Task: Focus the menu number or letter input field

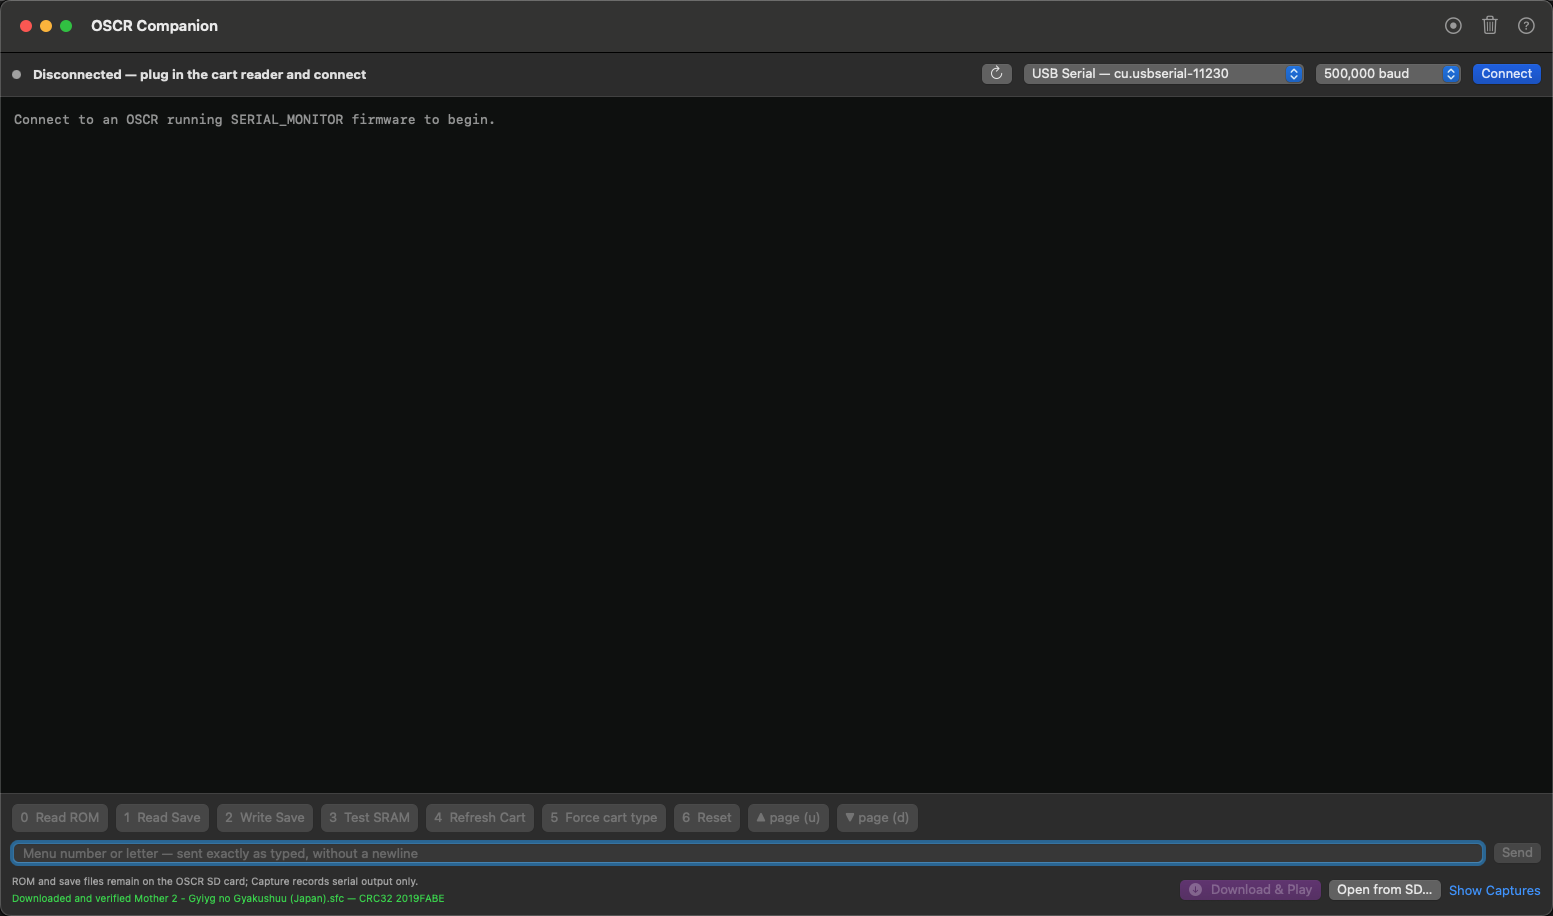Action: point(747,853)
